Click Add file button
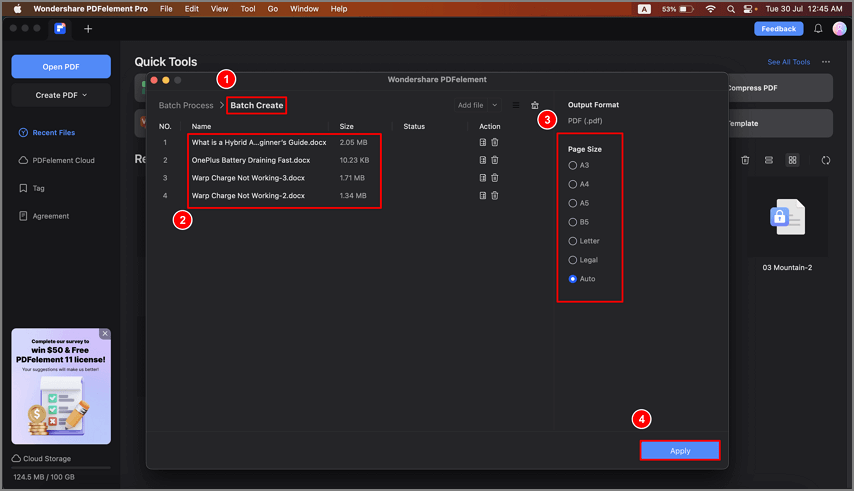Screen dimensions: 854x491 pyautogui.click(x=471, y=105)
